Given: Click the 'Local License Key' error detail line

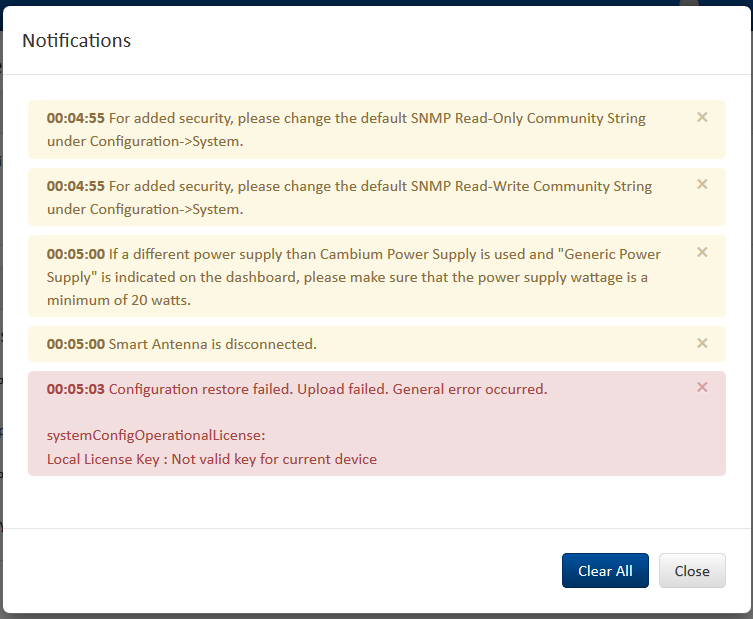Looking at the screenshot, I should tap(212, 459).
